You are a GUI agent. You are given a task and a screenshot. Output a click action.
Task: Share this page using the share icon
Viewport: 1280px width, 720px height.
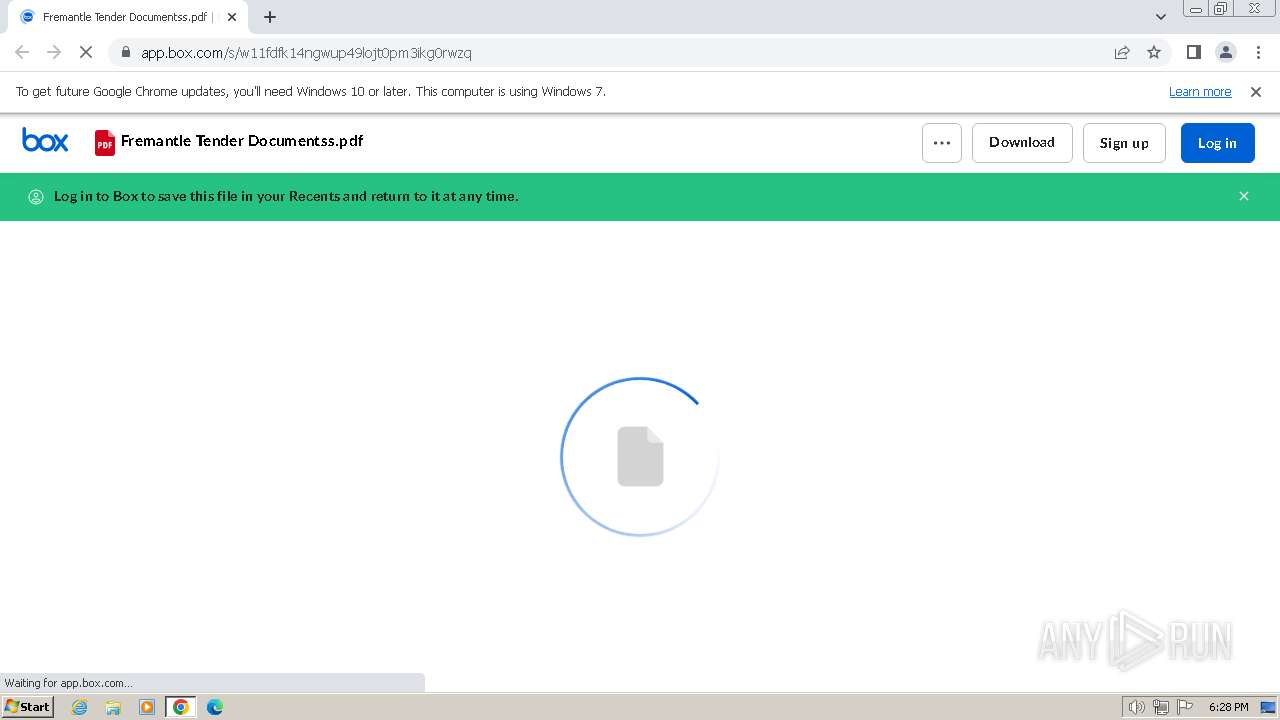(1122, 52)
